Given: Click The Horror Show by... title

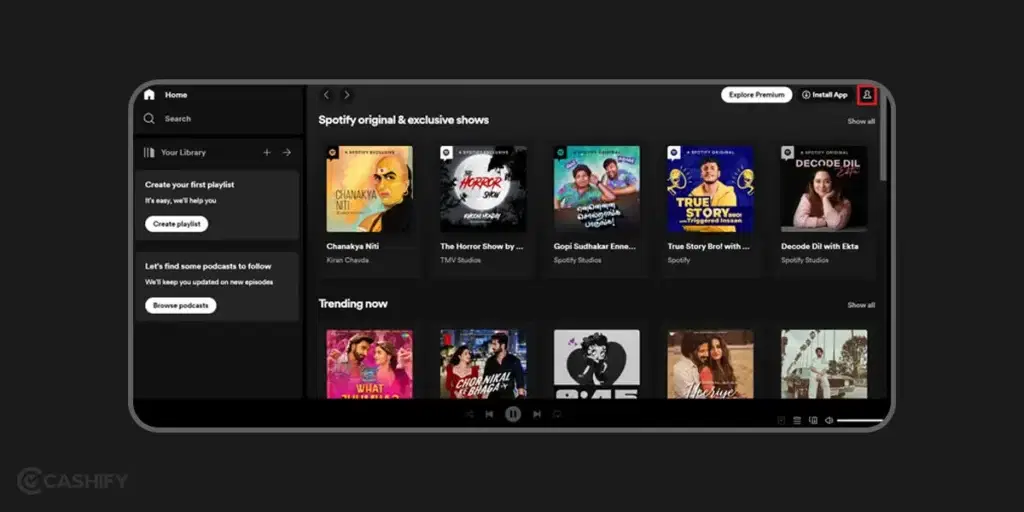Looking at the screenshot, I should coord(482,246).
